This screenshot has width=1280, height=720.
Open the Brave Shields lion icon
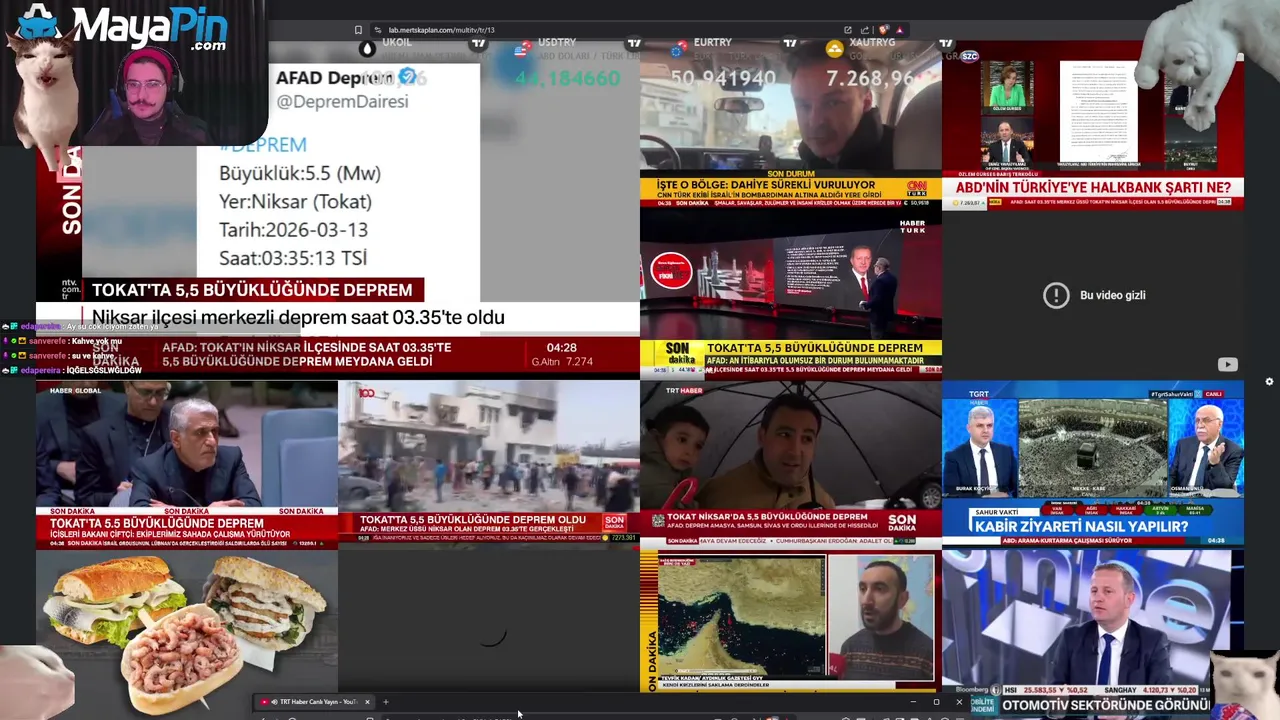[883, 30]
